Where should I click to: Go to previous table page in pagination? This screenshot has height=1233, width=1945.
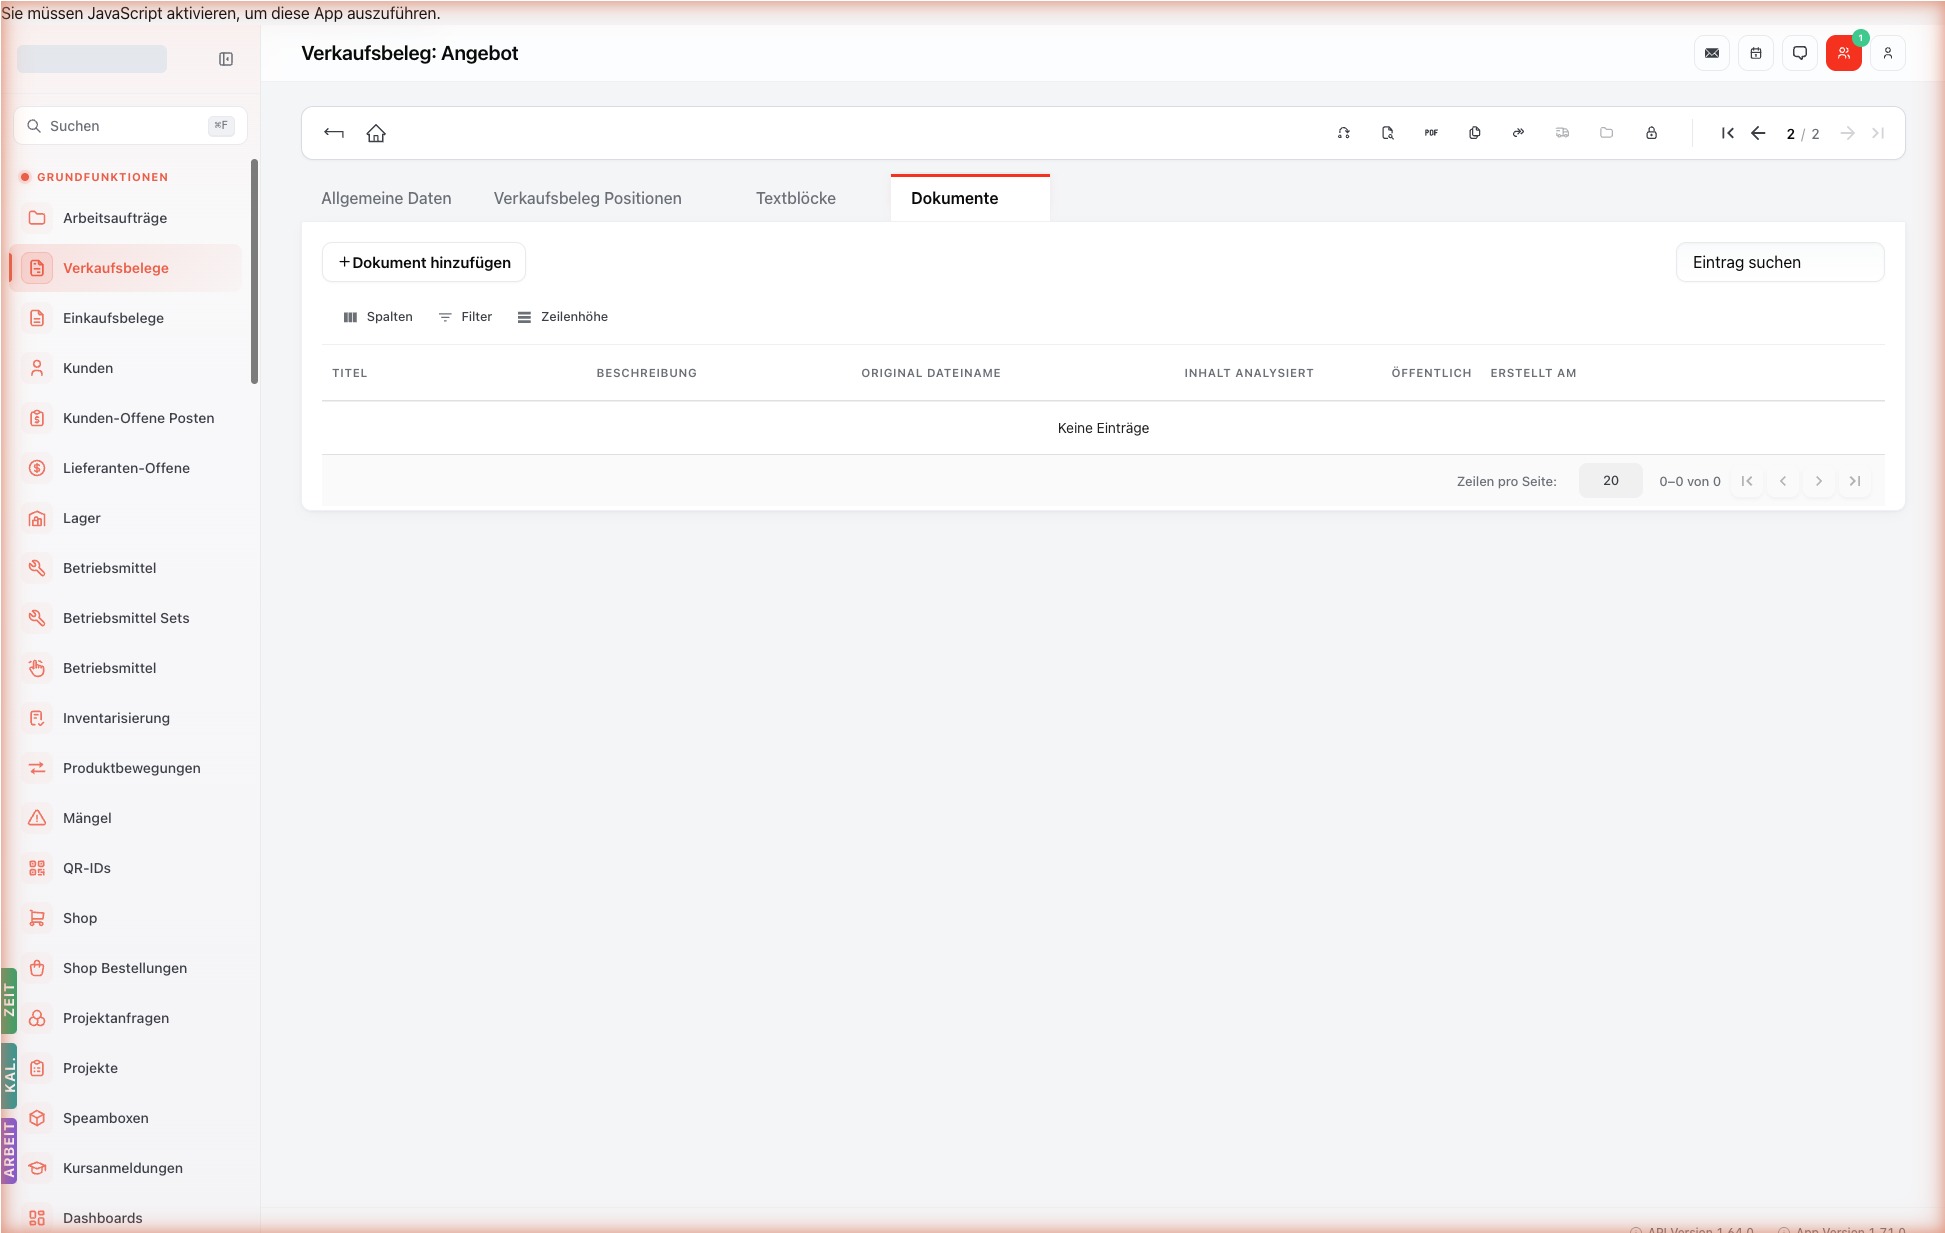pyautogui.click(x=1783, y=481)
